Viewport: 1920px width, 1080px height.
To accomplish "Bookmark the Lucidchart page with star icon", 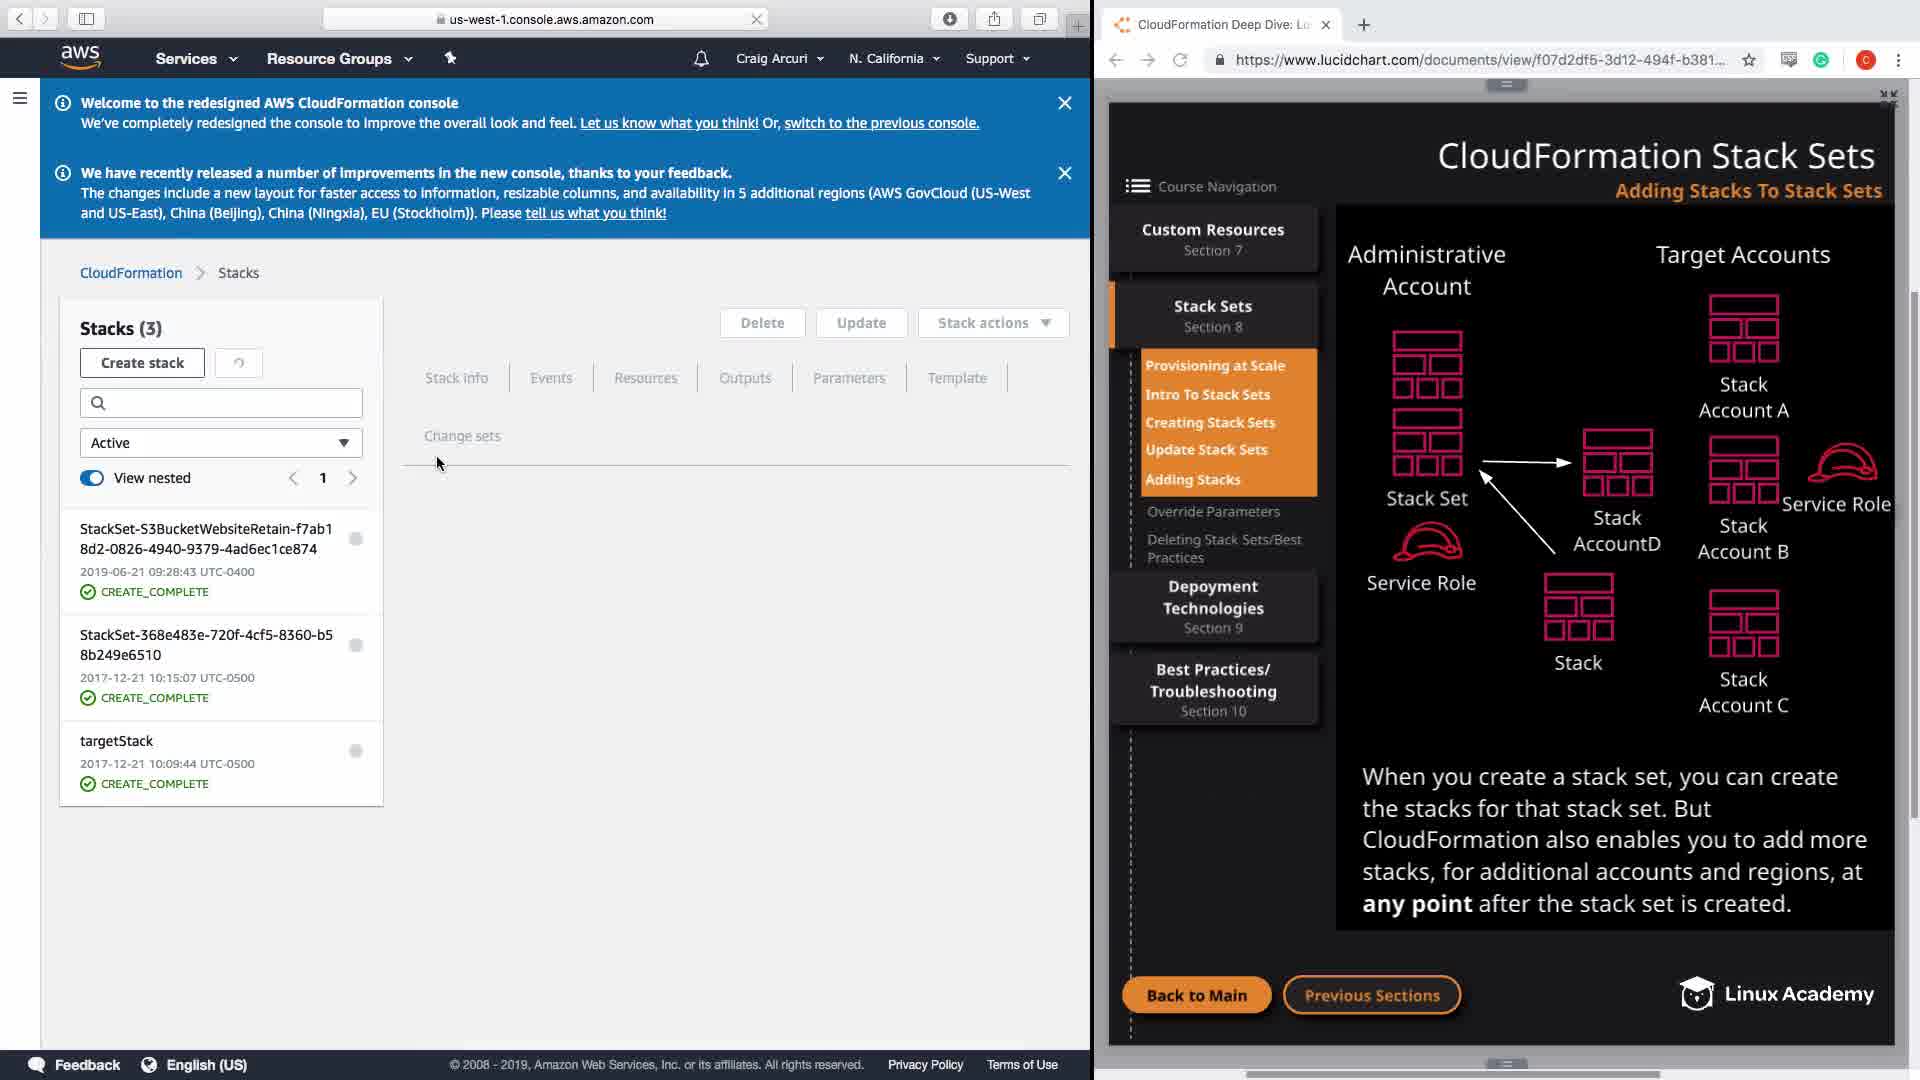I will [1748, 60].
